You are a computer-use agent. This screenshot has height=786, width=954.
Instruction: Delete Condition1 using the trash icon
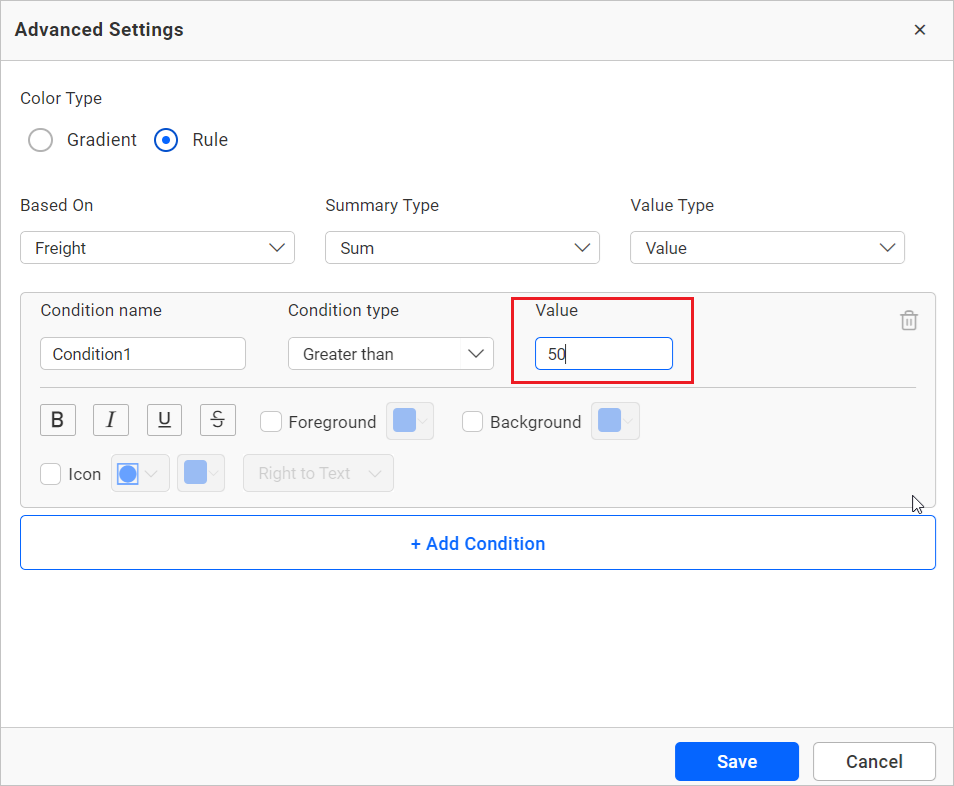pyautogui.click(x=908, y=321)
